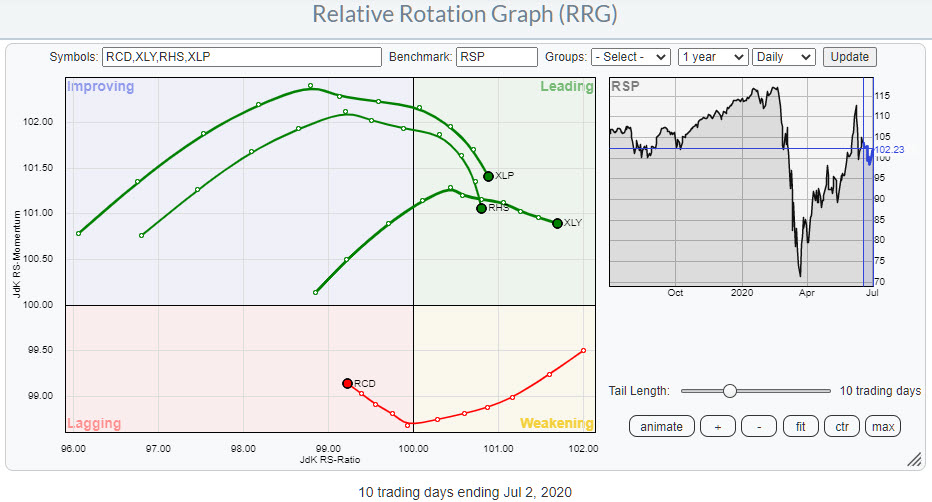932x502 pixels.
Task: Click the end point of RCD red tail
Action: click(583, 350)
